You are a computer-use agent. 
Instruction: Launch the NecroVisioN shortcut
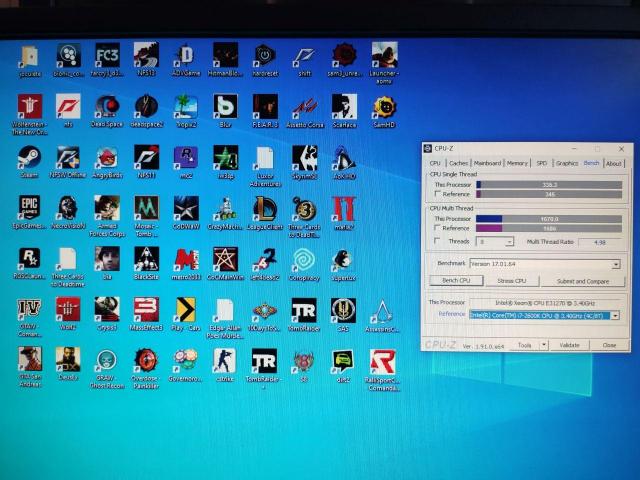pyautogui.click(x=68, y=212)
